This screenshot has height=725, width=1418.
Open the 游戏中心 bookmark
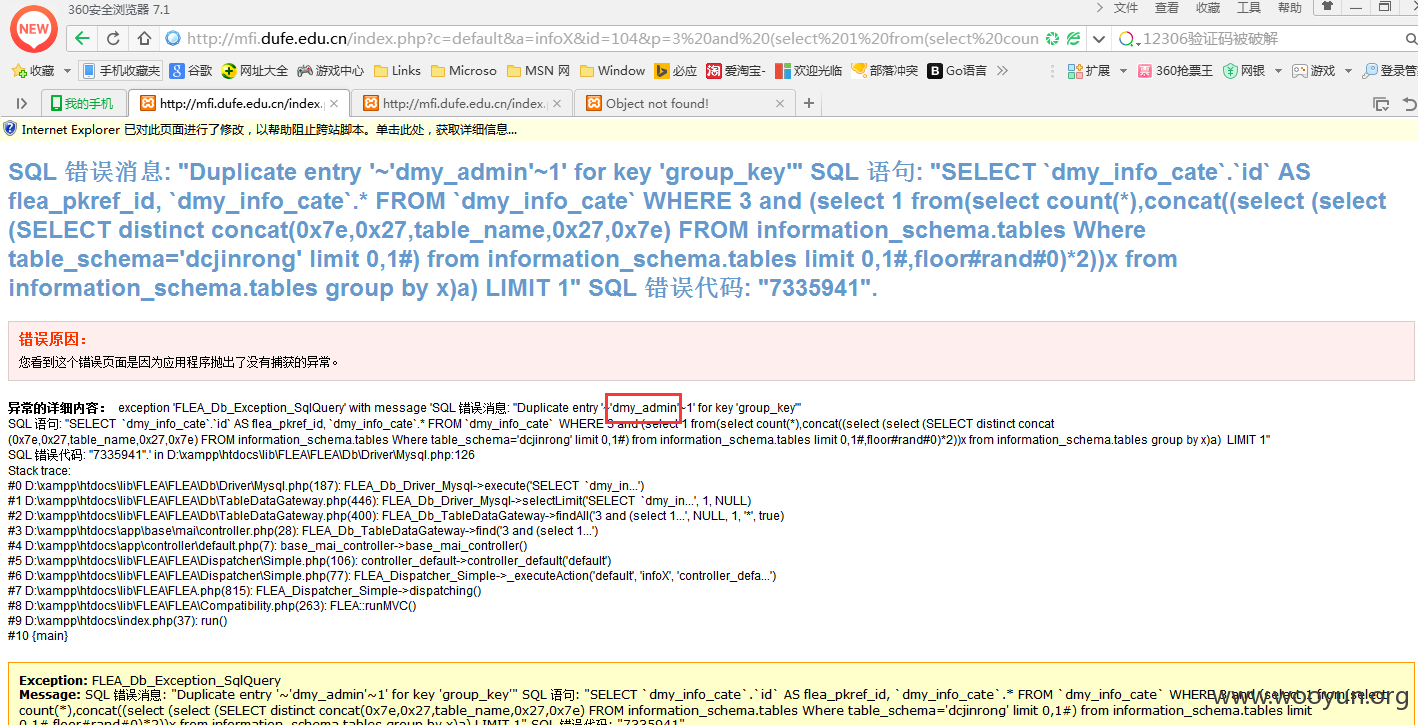[331, 71]
